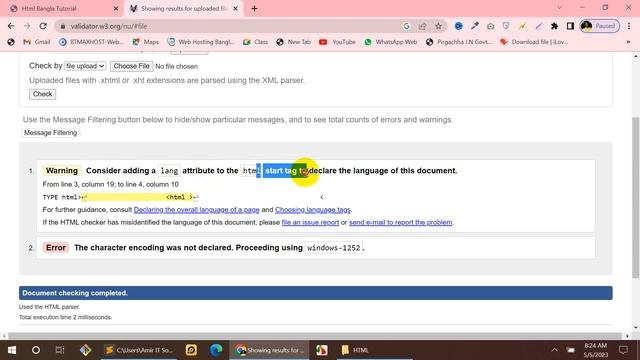Bookmark this page with star icon
The width and height of the screenshot is (640, 360).
438,26
